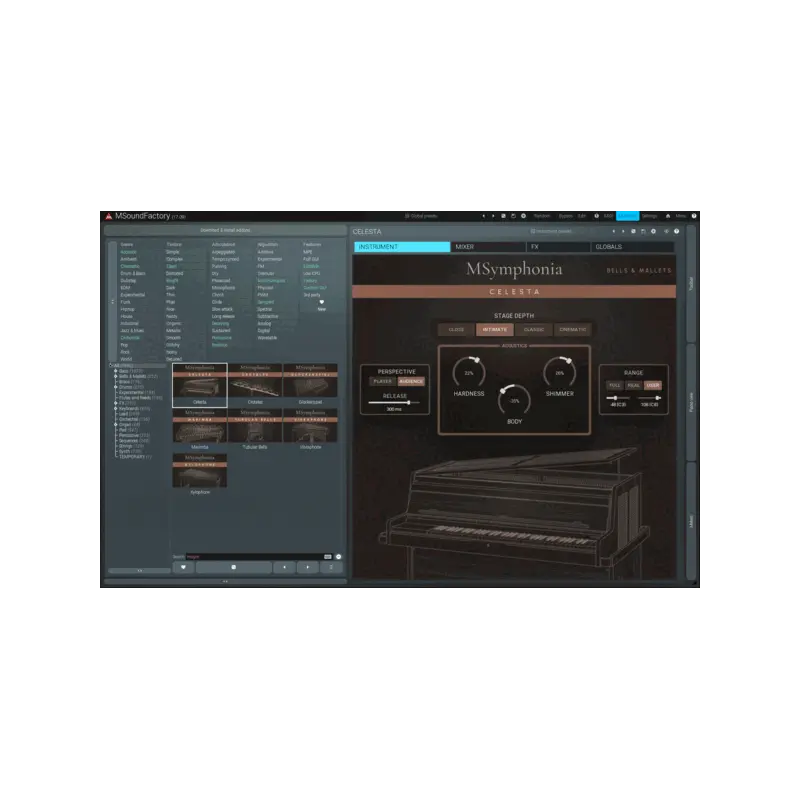
Task: Expand the FX category tree node
Action: point(116,403)
